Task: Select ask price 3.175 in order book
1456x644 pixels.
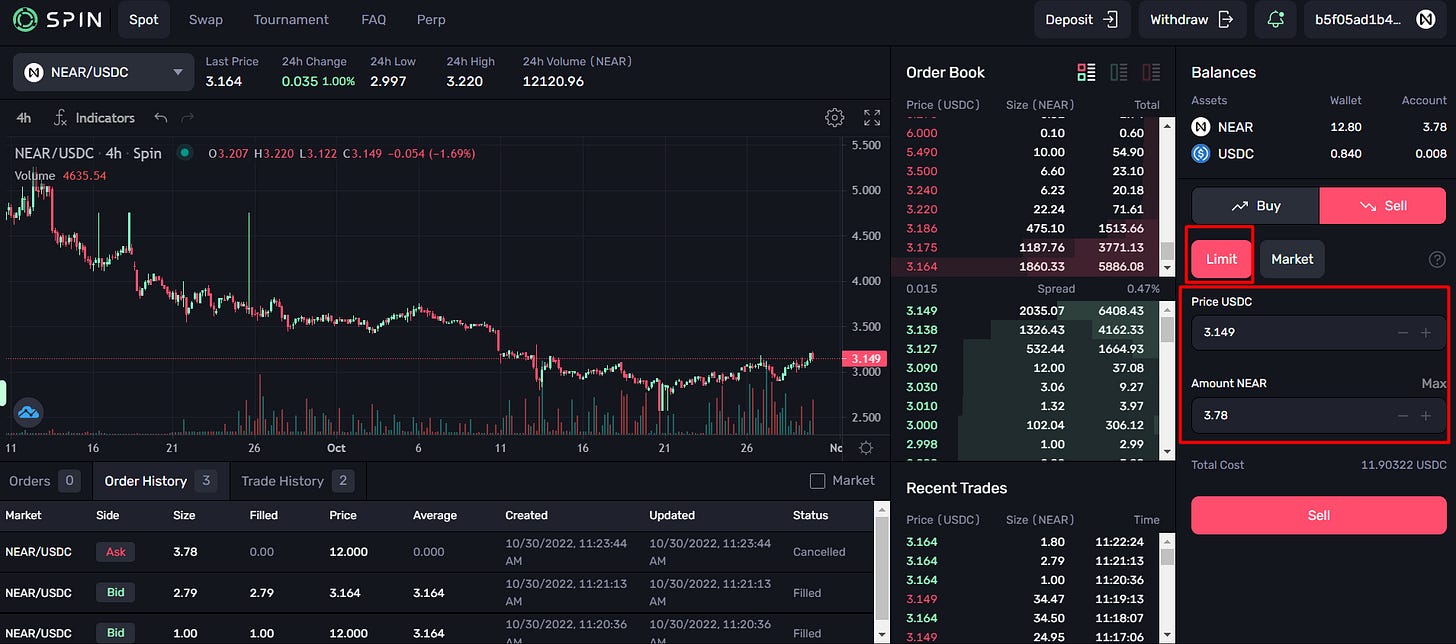Action: (921, 248)
